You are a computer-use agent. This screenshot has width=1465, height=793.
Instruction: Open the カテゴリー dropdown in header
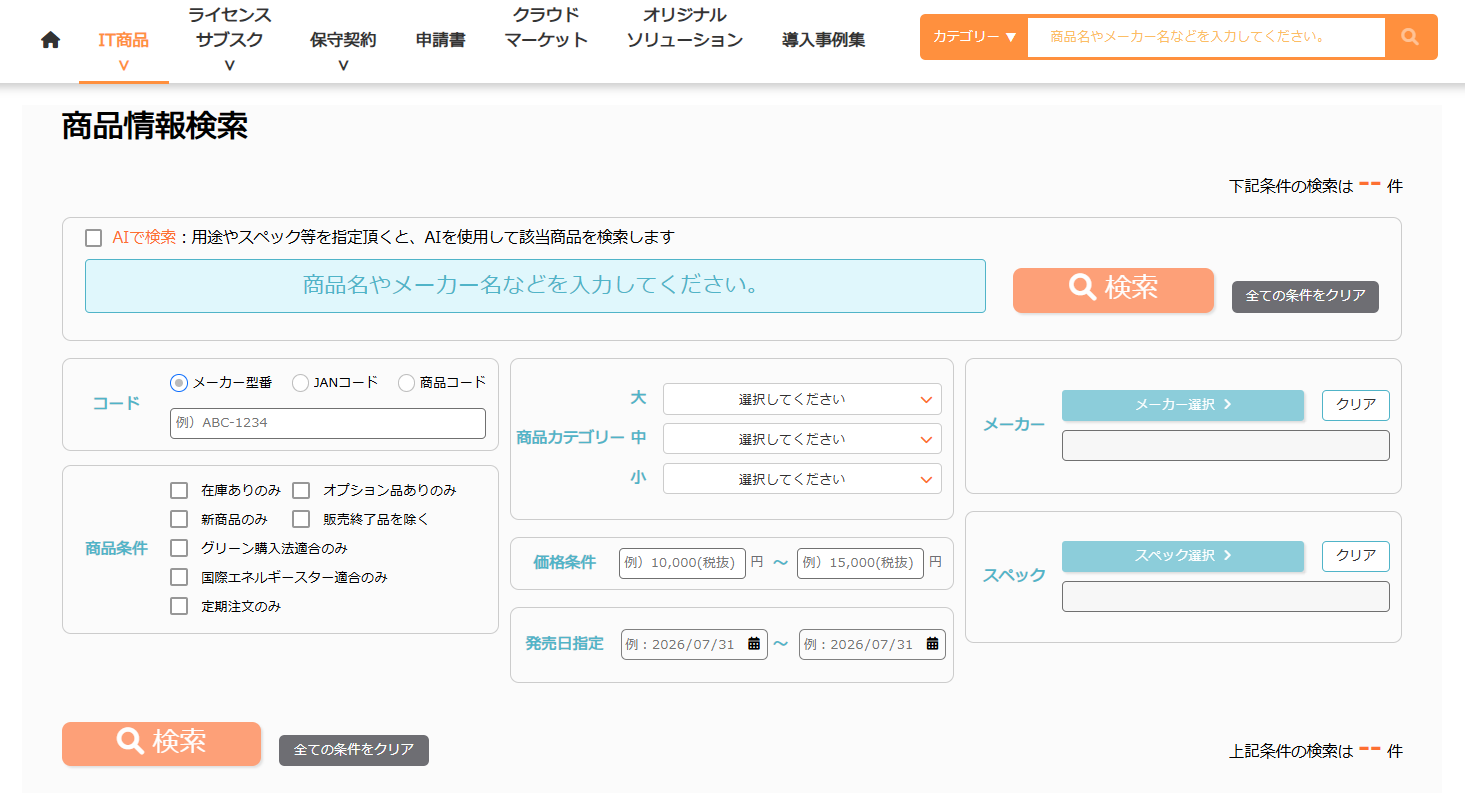tap(974, 37)
